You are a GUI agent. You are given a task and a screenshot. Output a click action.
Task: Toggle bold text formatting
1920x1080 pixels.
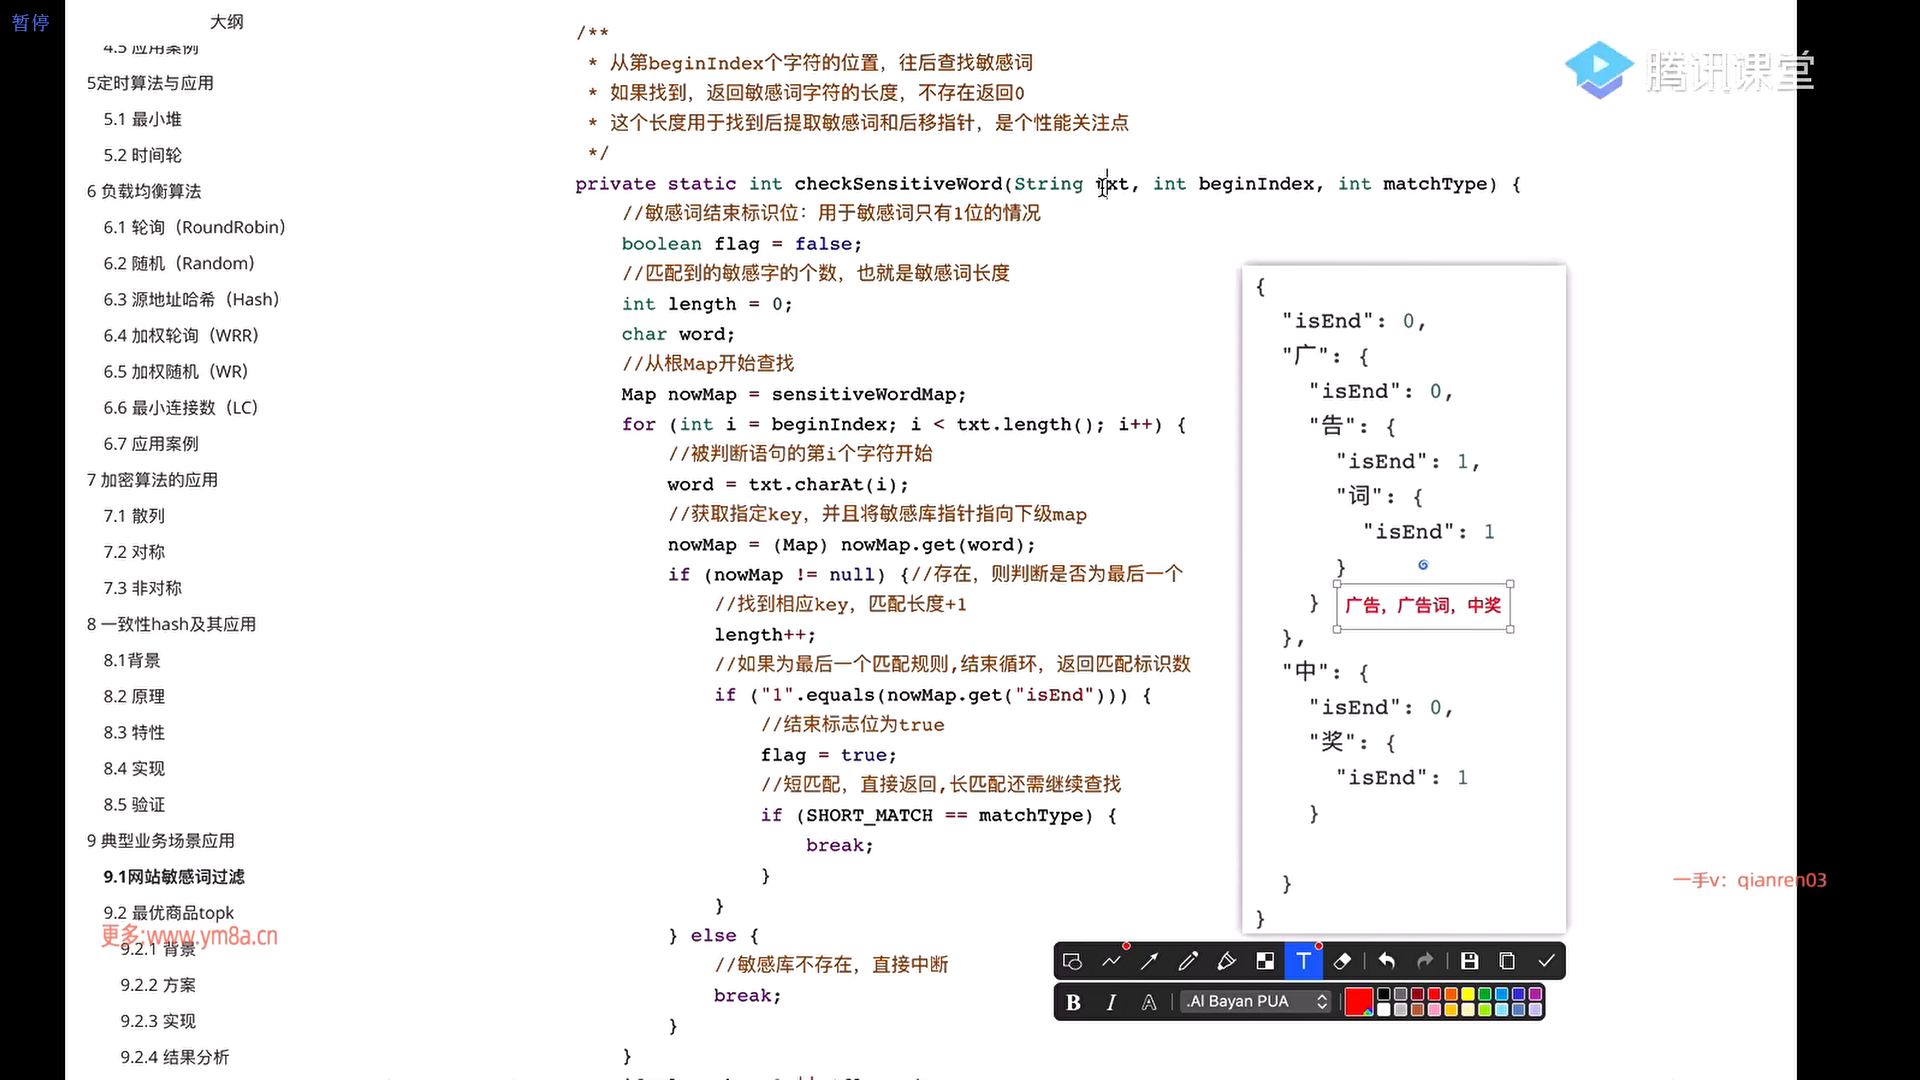click(x=1073, y=1002)
